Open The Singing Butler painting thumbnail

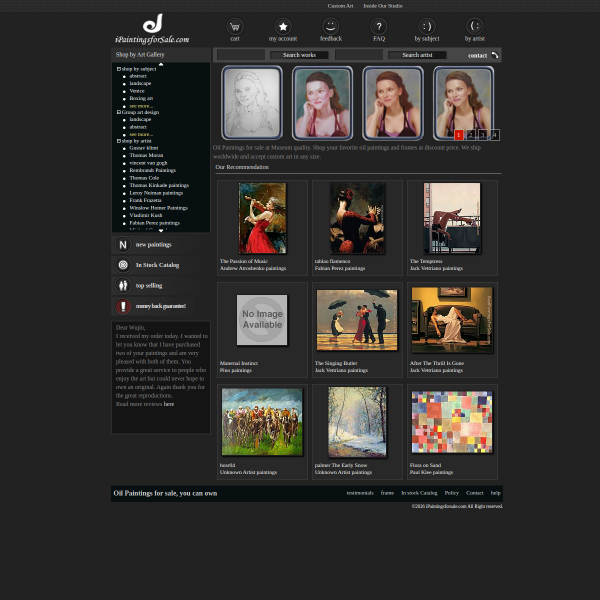[357, 320]
